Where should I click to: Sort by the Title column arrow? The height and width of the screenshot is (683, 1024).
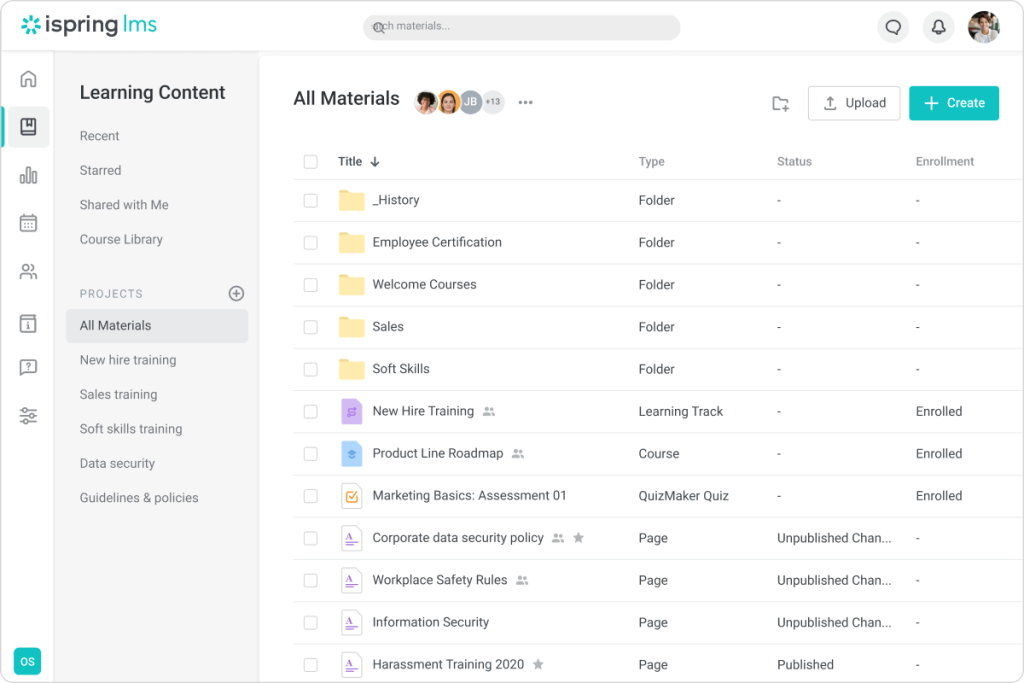tap(375, 162)
